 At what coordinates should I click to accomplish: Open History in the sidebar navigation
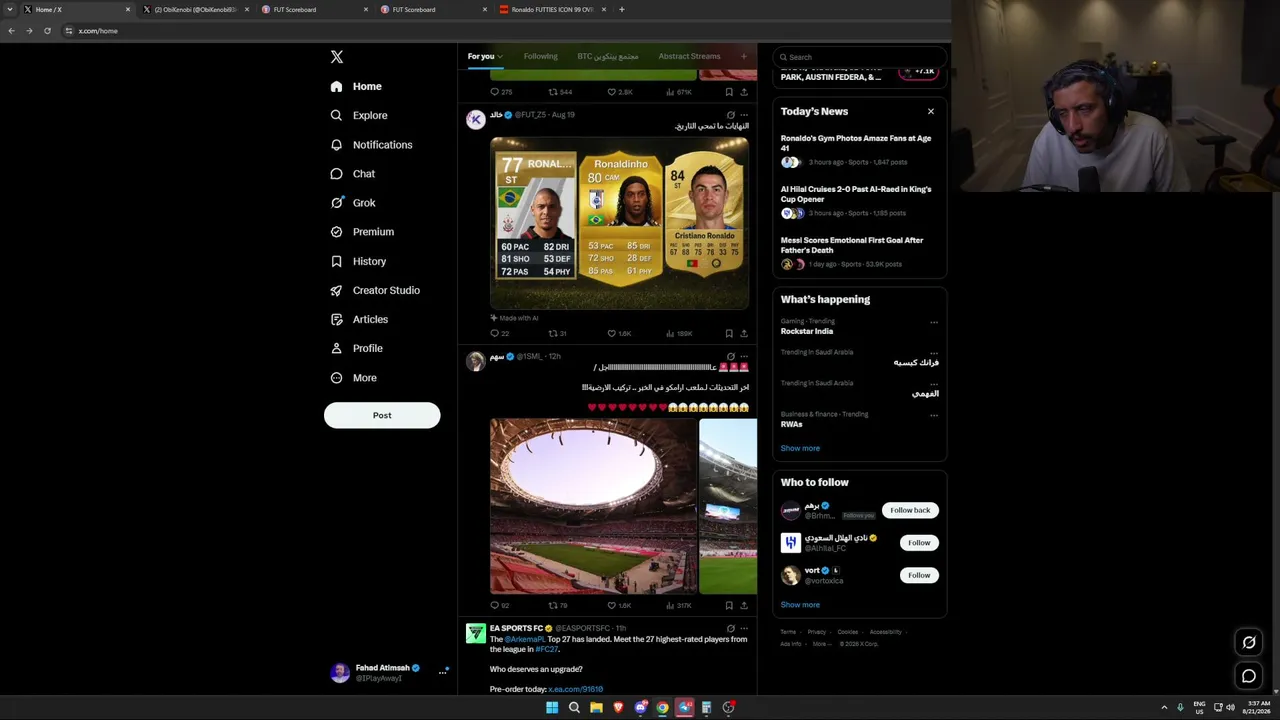click(x=358, y=261)
